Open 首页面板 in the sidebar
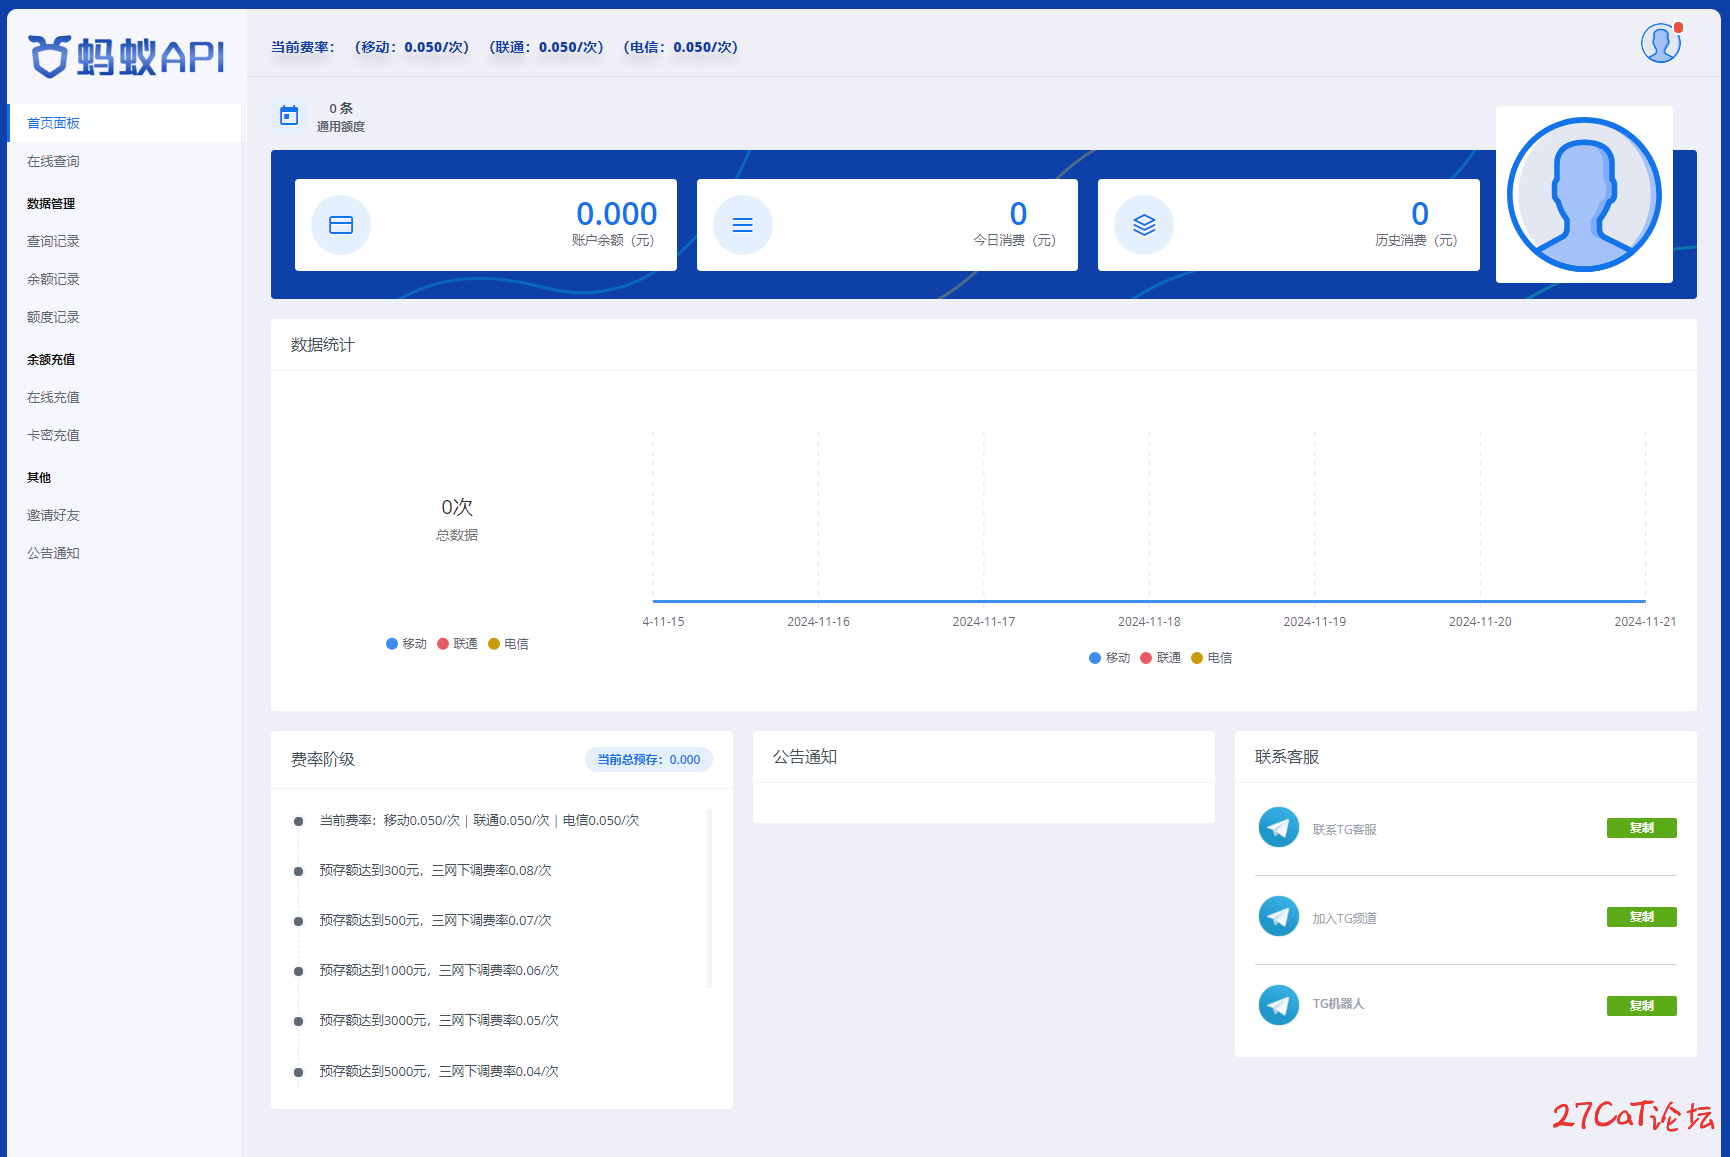The height and width of the screenshot is (1157, 1730). click(124, 123)
